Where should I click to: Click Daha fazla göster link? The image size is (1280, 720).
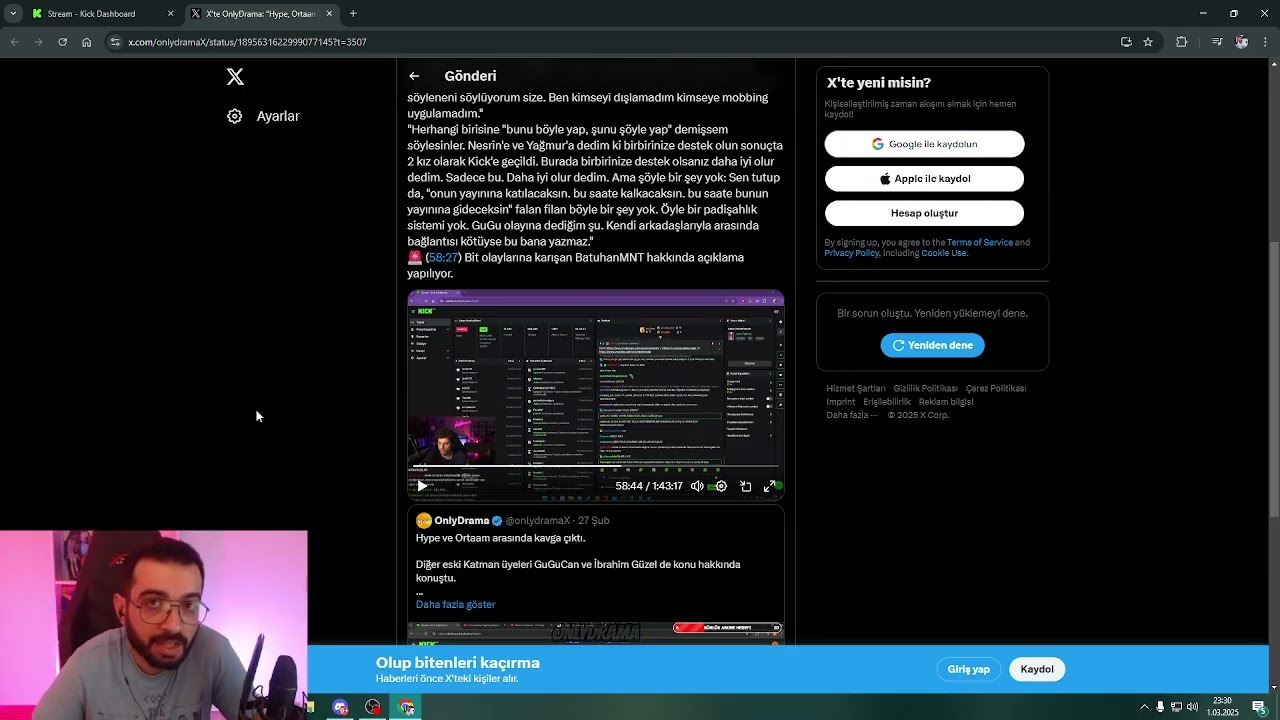(x=455, y=605)
